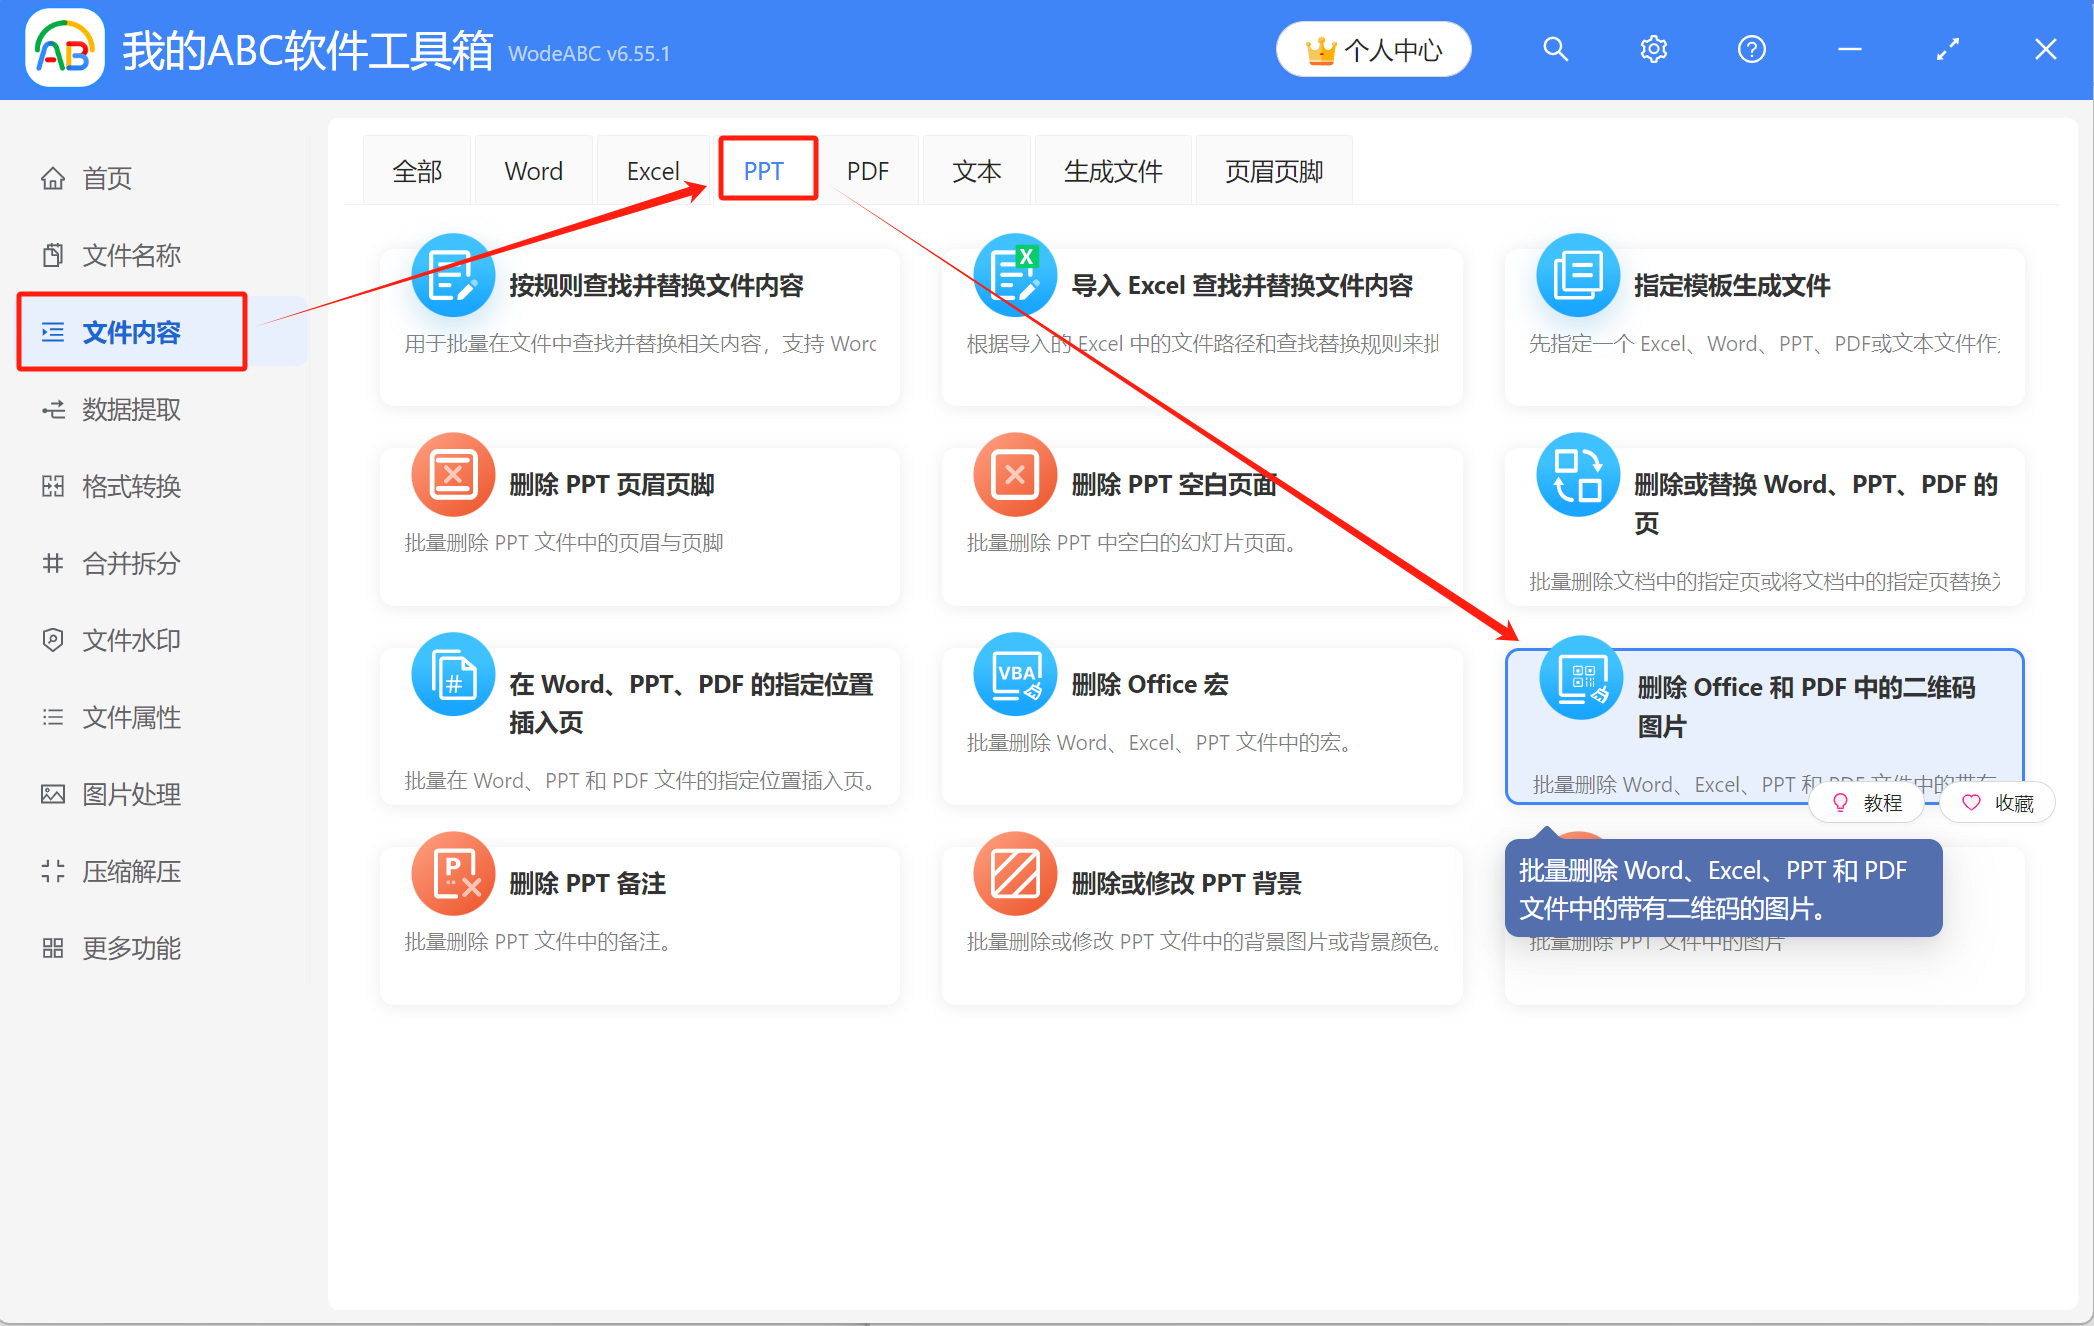Select the 删除 Office 宏 VBA icon

point(1015,674)
